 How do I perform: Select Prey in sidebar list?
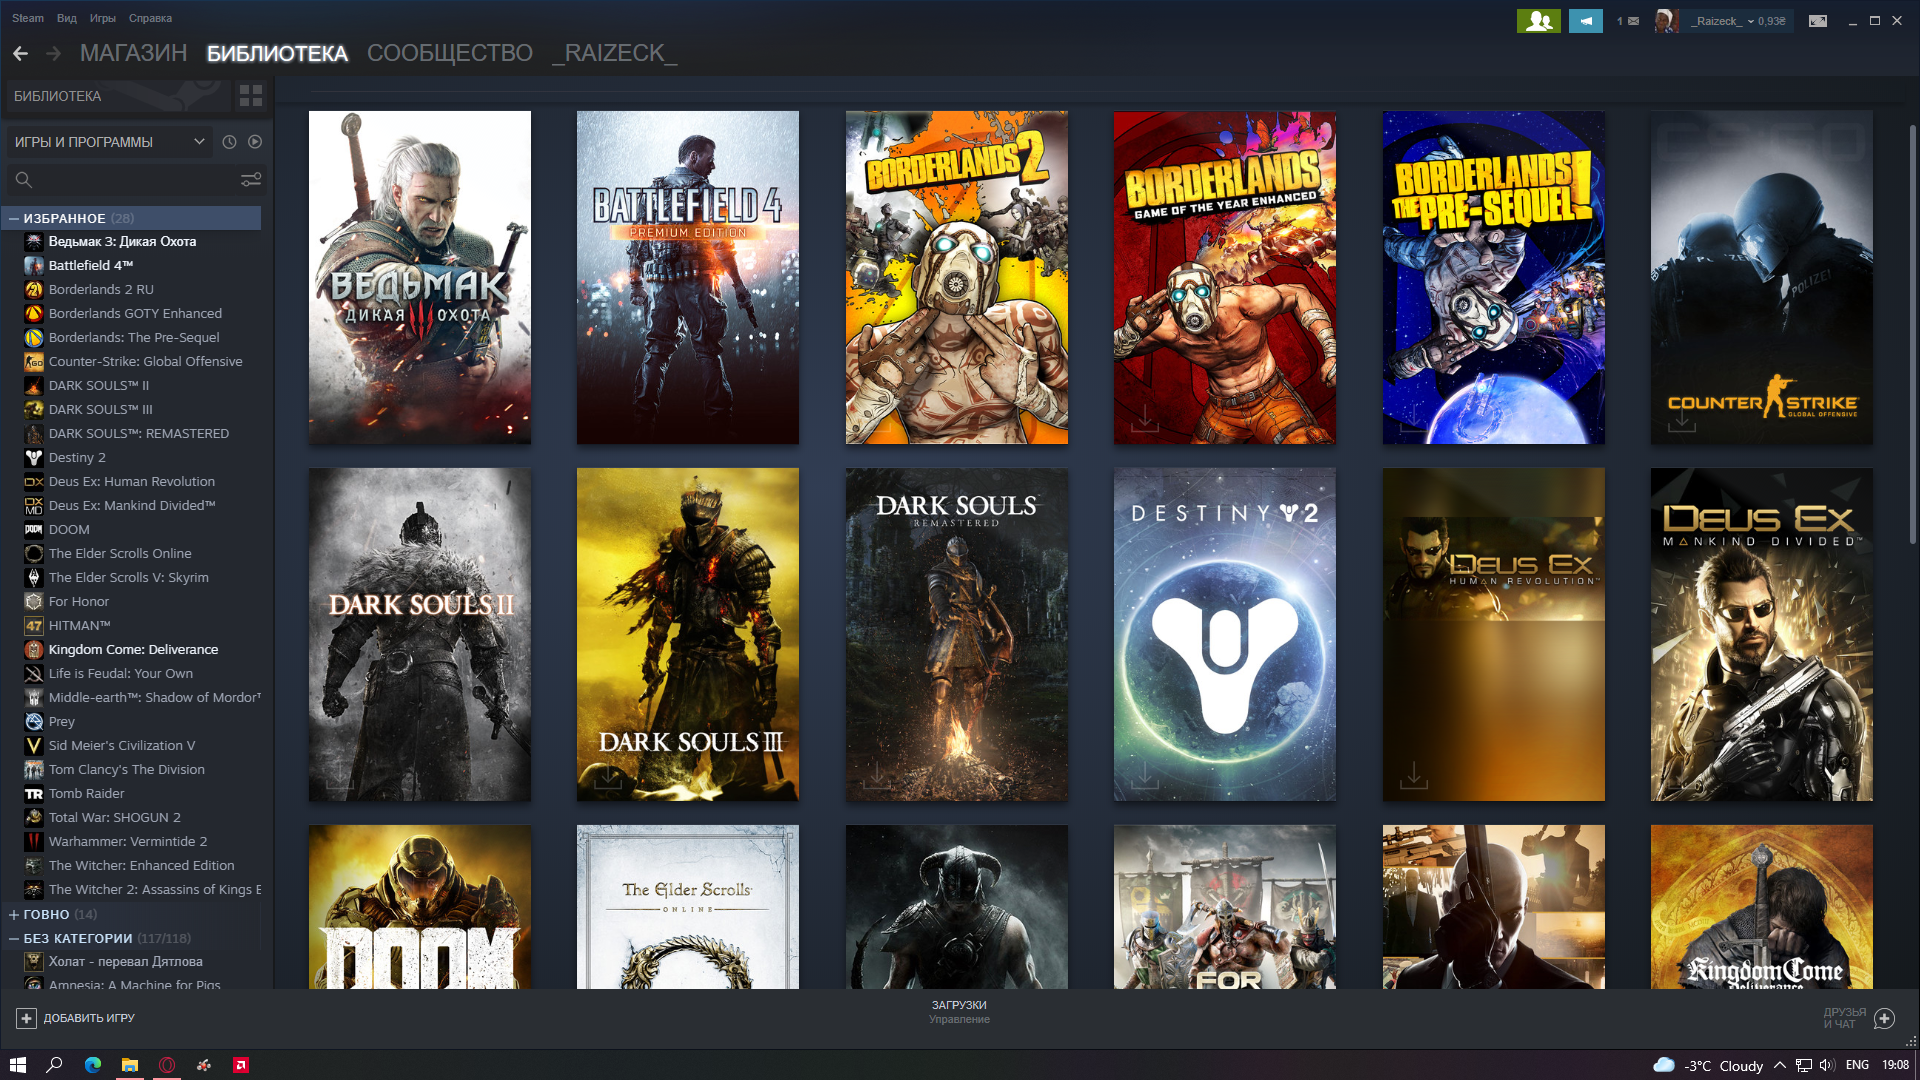pos(62,721)
